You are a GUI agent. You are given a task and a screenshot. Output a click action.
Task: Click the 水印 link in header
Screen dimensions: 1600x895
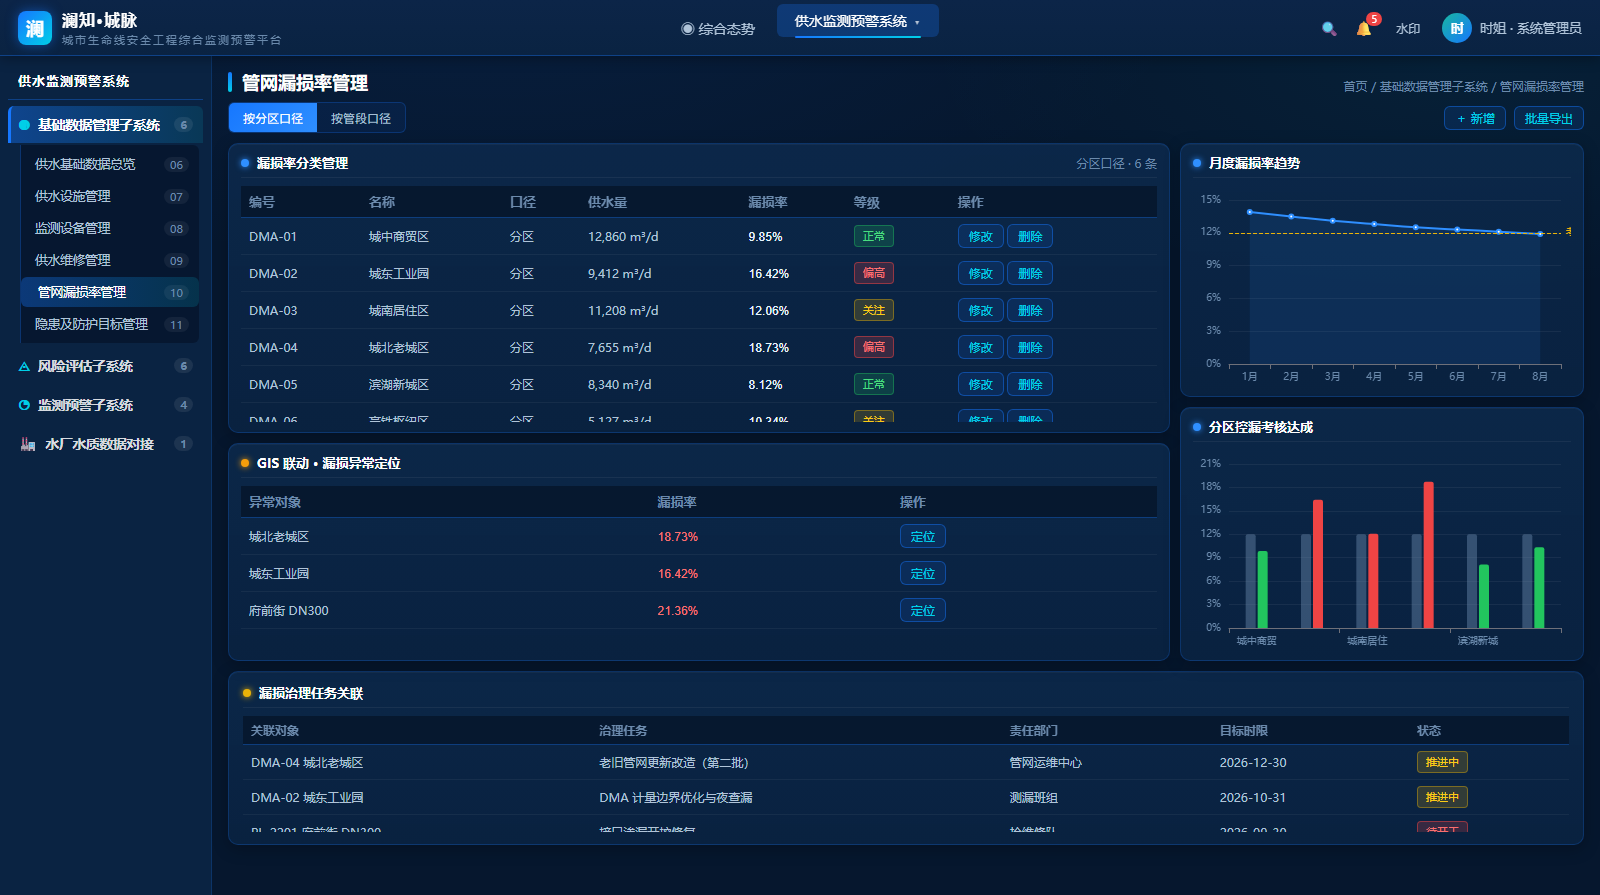(x=1408, y=29)
